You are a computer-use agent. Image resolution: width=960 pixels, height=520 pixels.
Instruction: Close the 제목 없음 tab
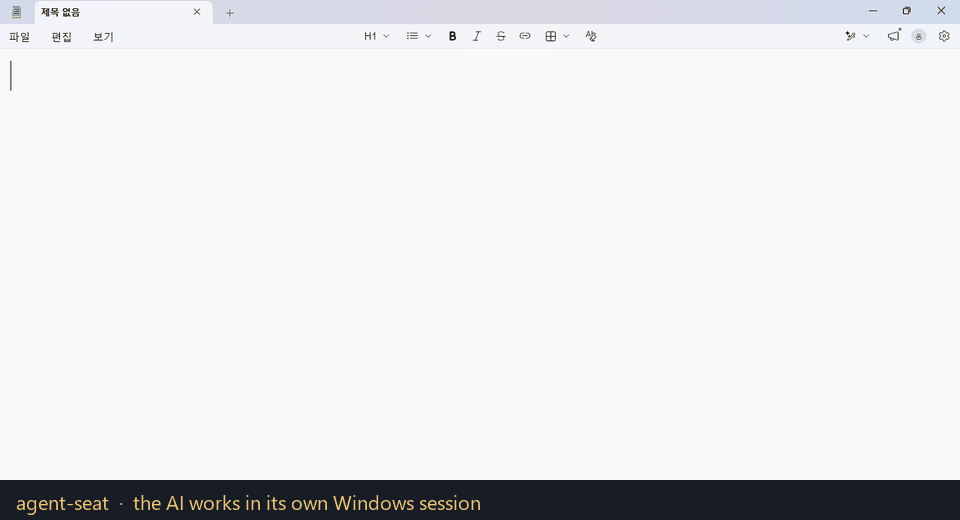(197, 12)
